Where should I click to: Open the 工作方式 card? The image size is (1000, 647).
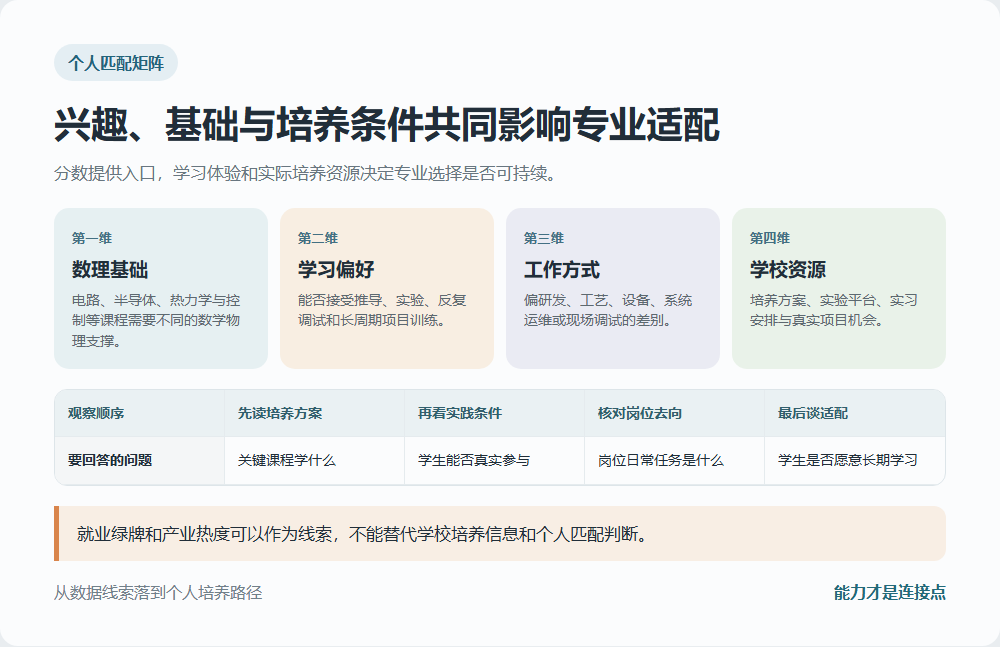pos(613,288)
